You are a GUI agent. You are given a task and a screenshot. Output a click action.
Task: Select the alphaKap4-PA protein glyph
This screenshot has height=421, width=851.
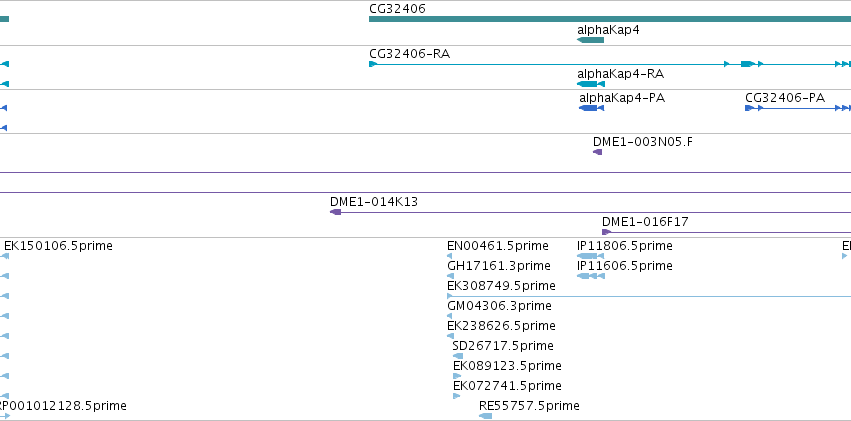click(x=592, y=108)
